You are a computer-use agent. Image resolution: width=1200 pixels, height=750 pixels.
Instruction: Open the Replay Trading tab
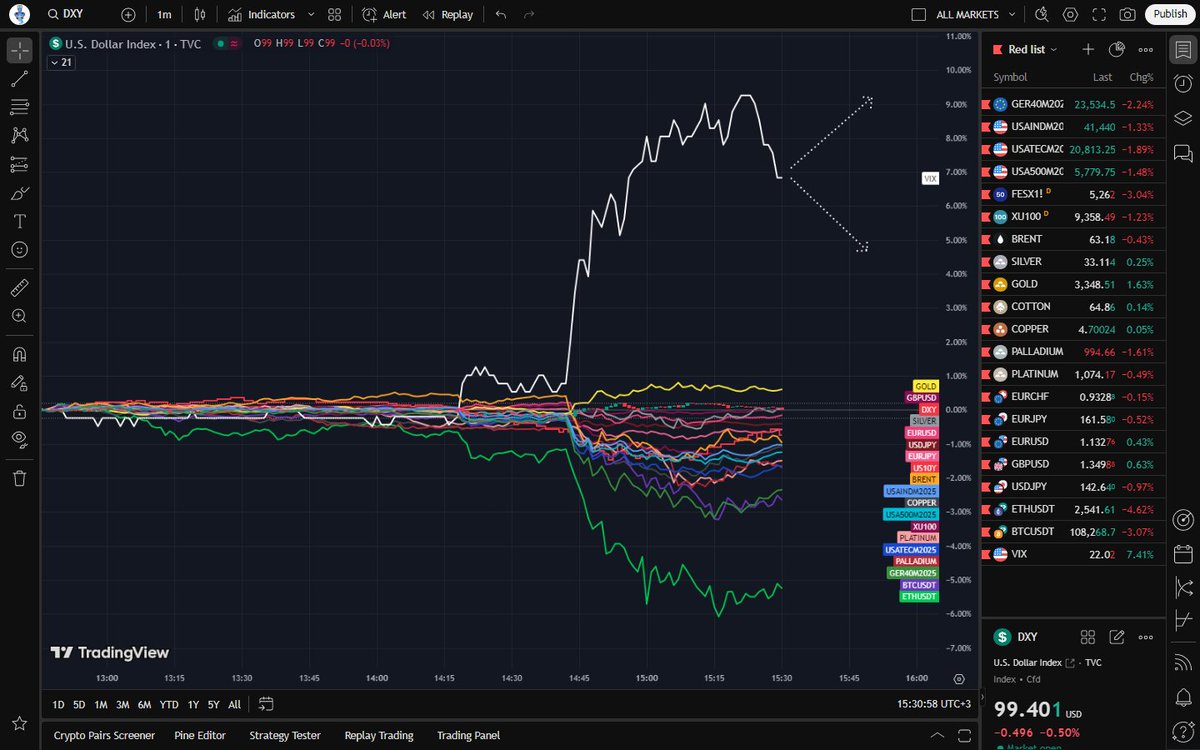379,735
